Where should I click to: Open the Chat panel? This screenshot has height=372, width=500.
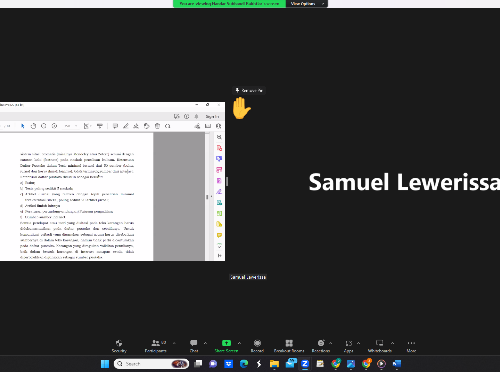(194, 346)
